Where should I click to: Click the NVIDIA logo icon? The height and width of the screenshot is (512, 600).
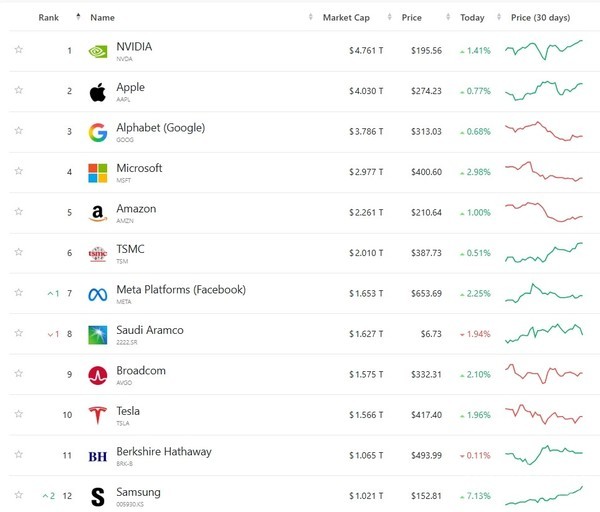coord(97,51)
